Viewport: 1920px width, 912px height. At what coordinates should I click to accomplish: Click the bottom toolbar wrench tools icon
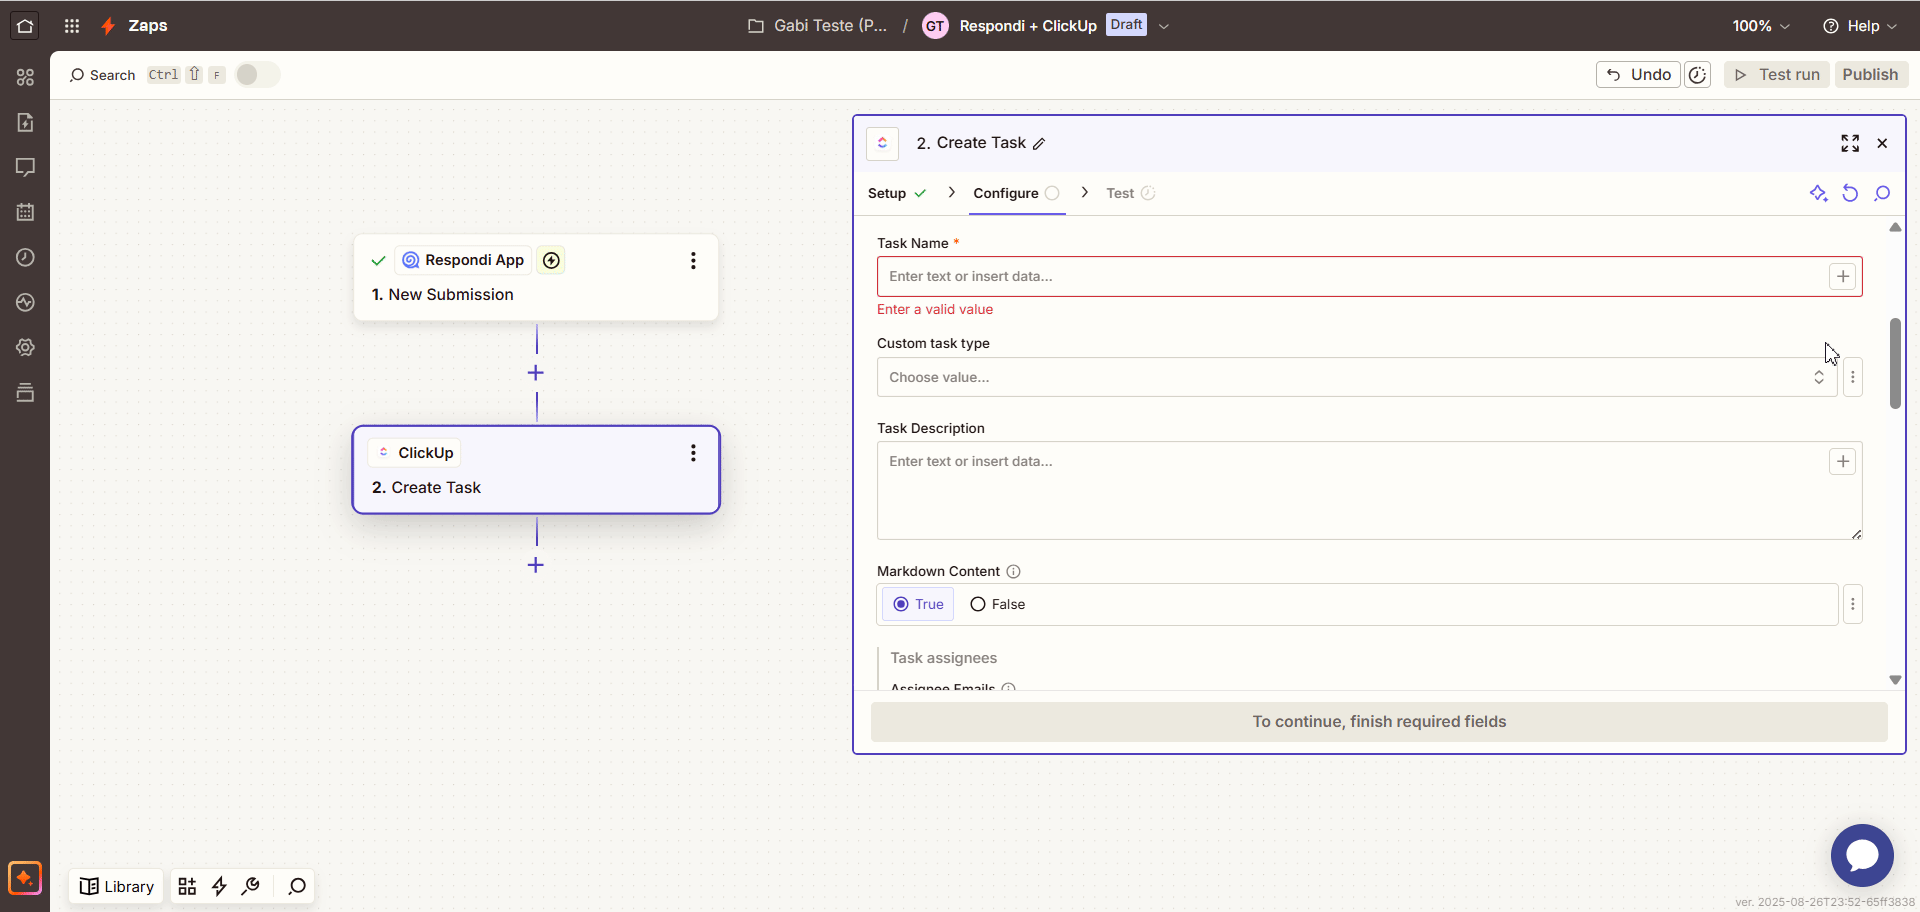pos(251,886)
